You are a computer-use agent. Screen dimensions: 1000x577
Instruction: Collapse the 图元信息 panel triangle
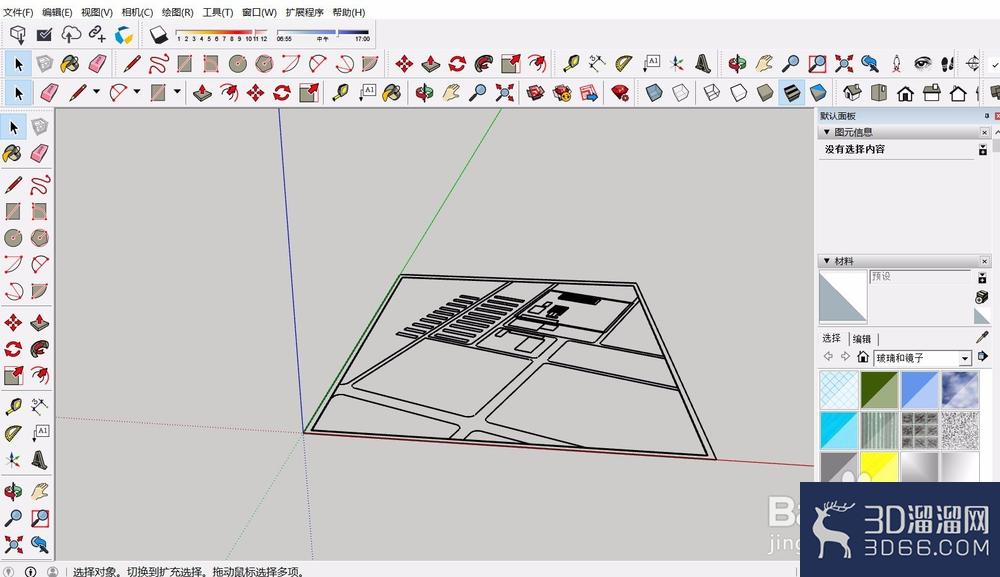tap(827, 132)
